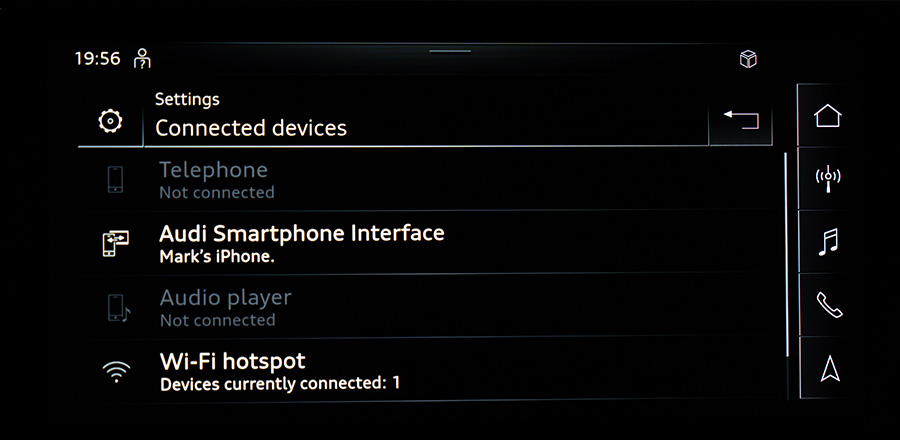Pull down the top handle bar
Viewport: 900px width, 440px height.
tap(449, 50)
